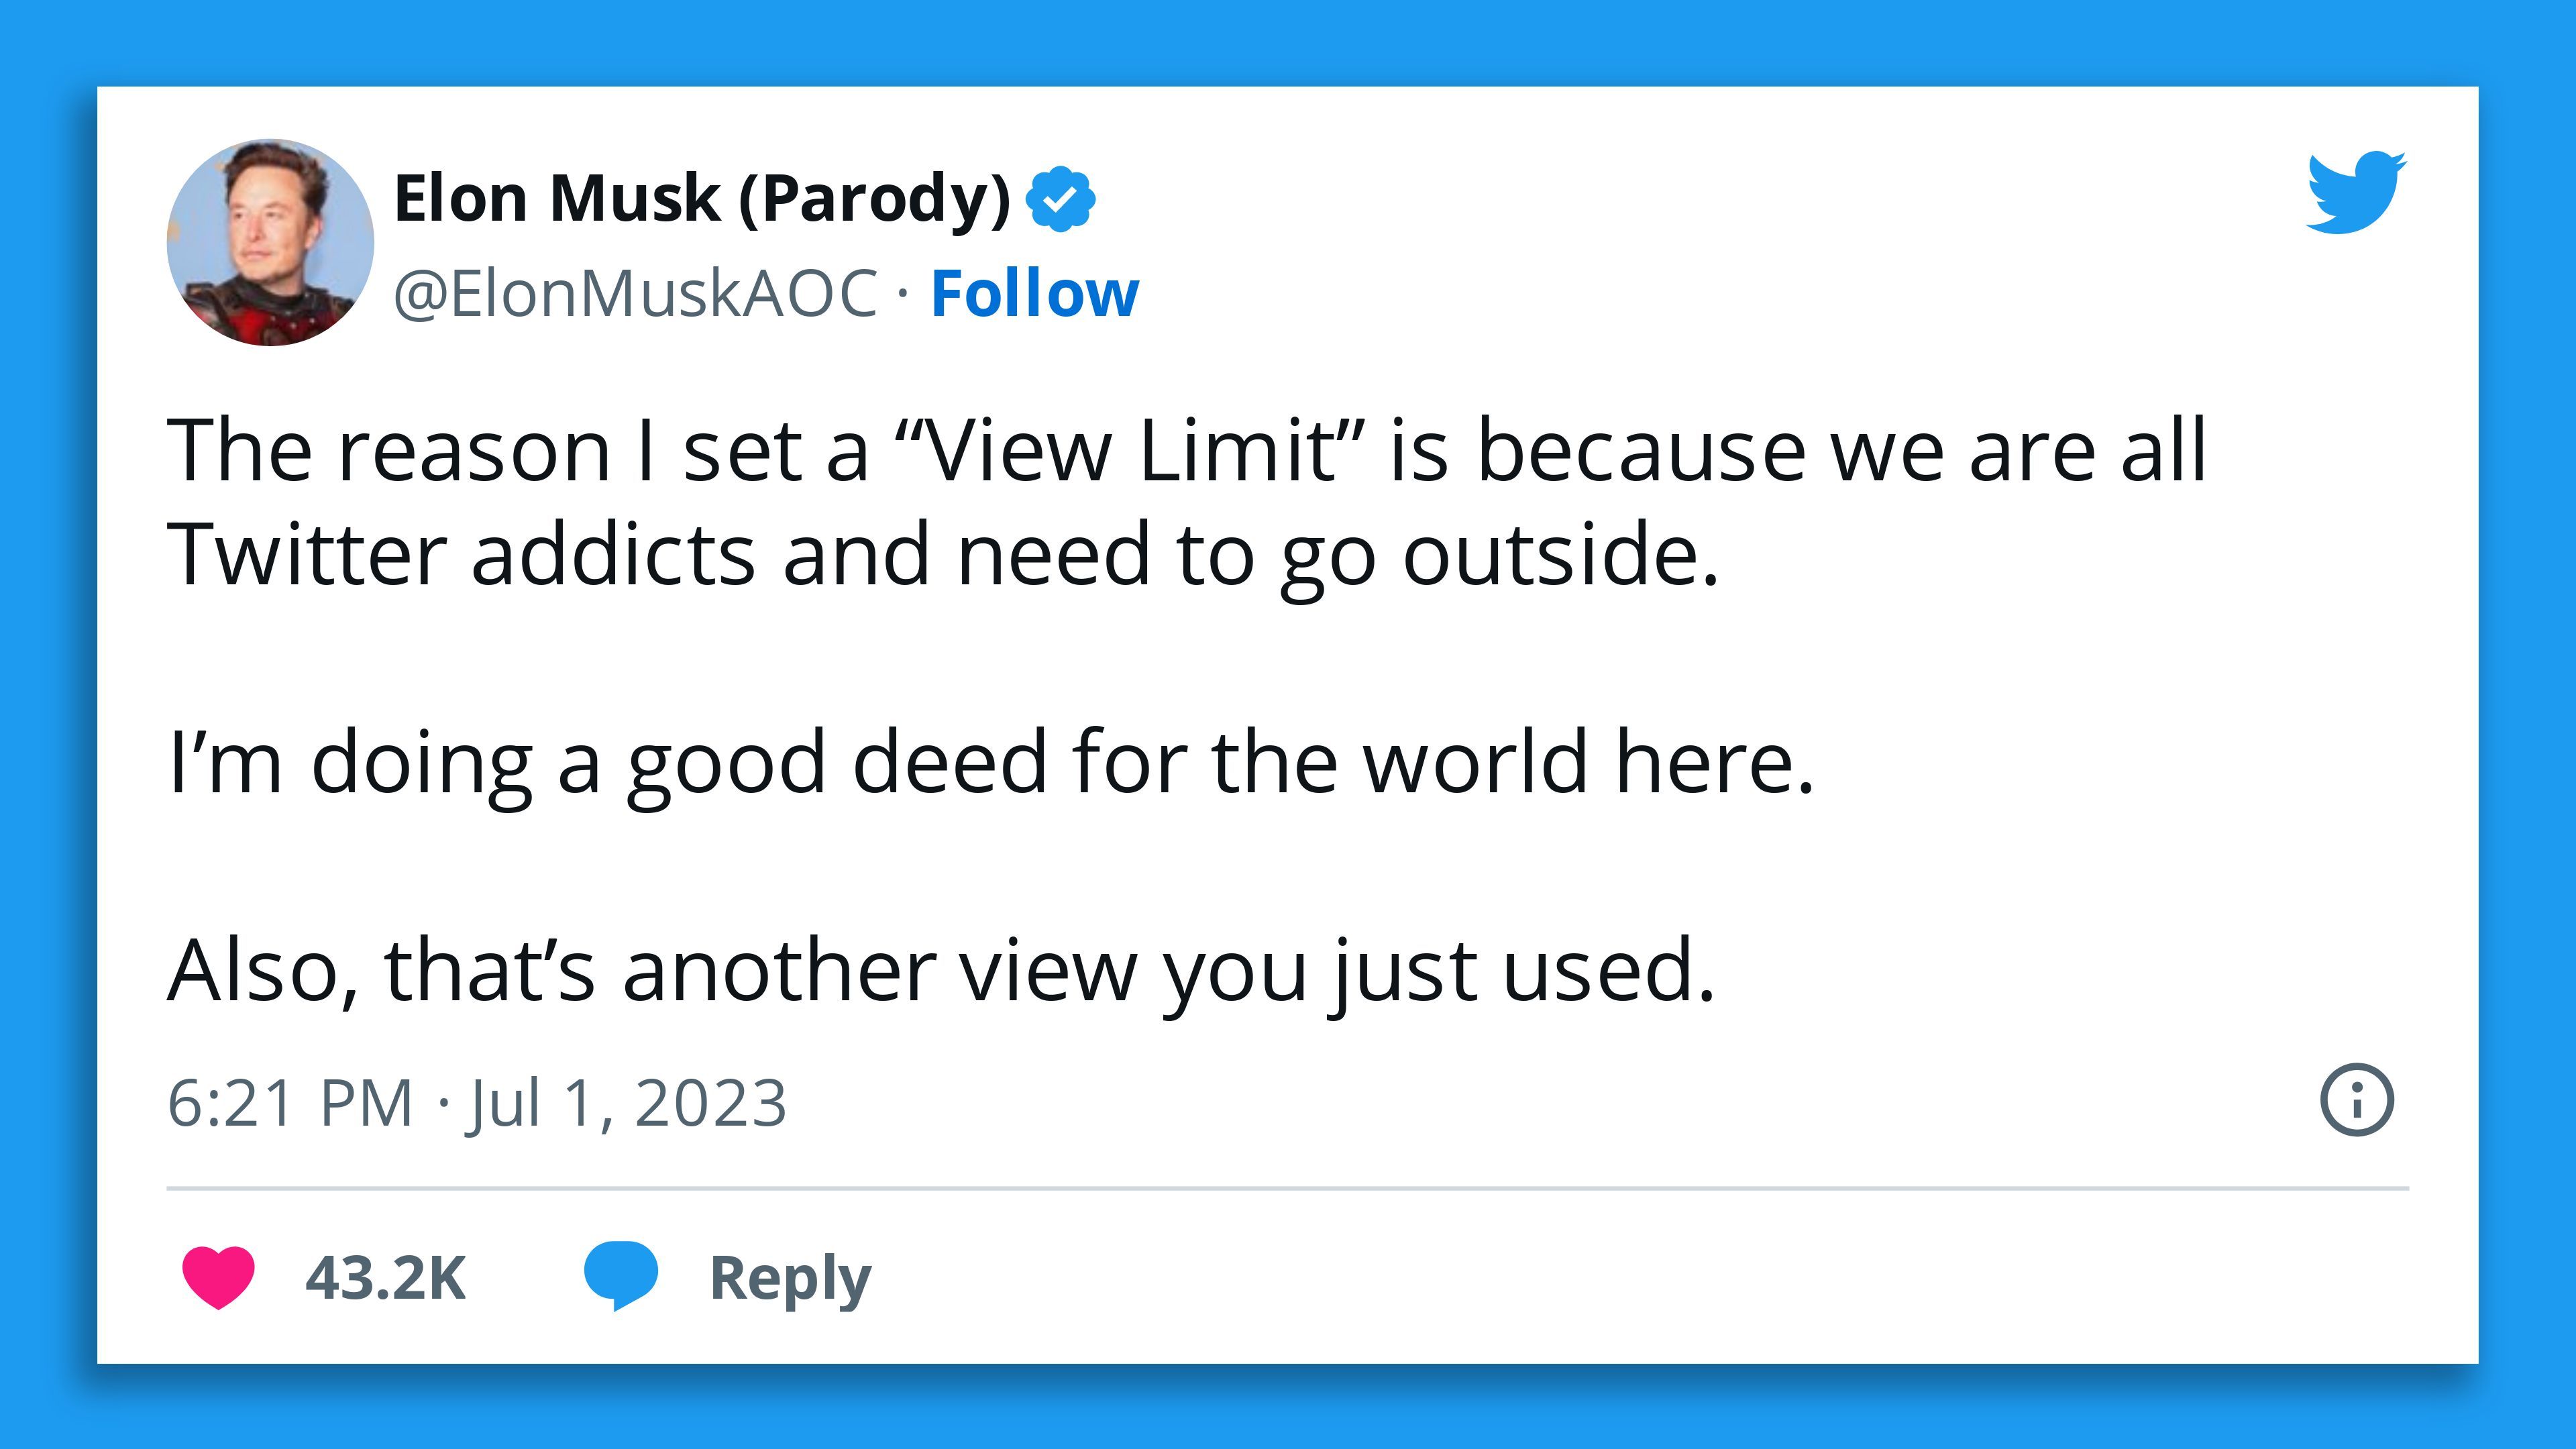Click the Twitter bird logo
The image size is (2576, 1449).
tap(2355, 193)
